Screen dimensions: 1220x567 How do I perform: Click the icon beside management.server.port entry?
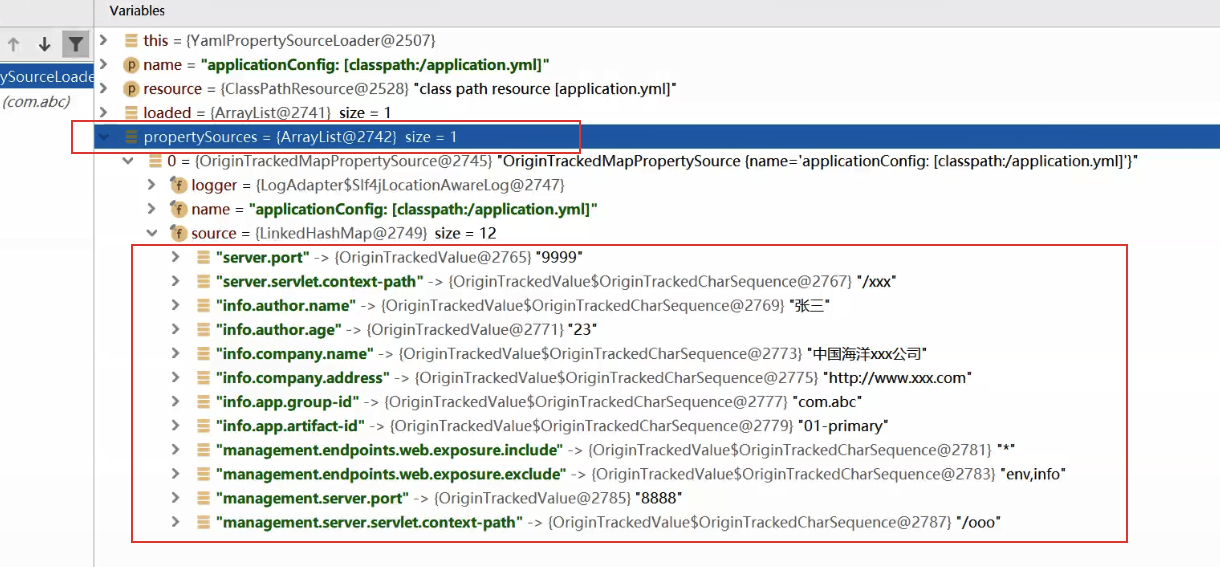point(203,497)
